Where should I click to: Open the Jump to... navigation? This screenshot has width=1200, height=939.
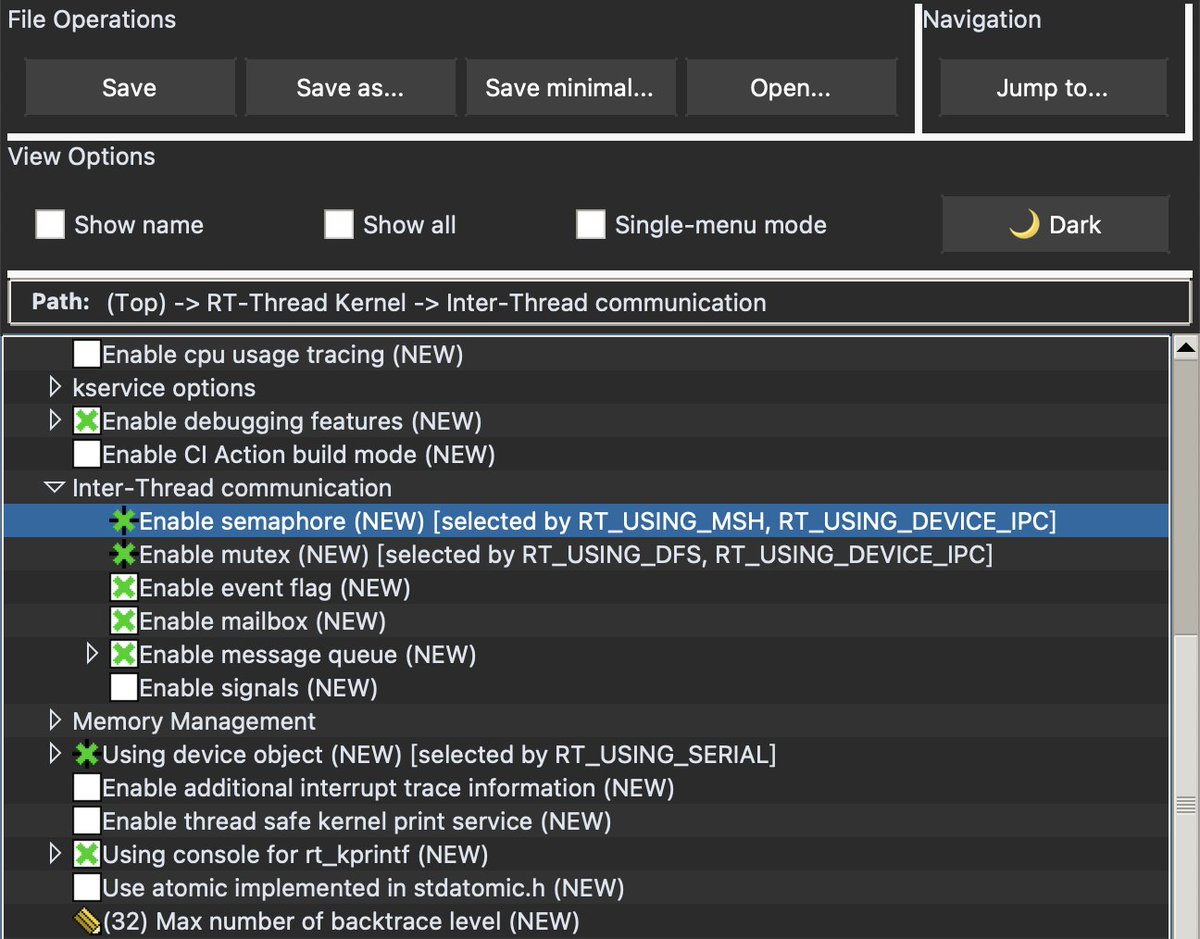(1053, 88)
